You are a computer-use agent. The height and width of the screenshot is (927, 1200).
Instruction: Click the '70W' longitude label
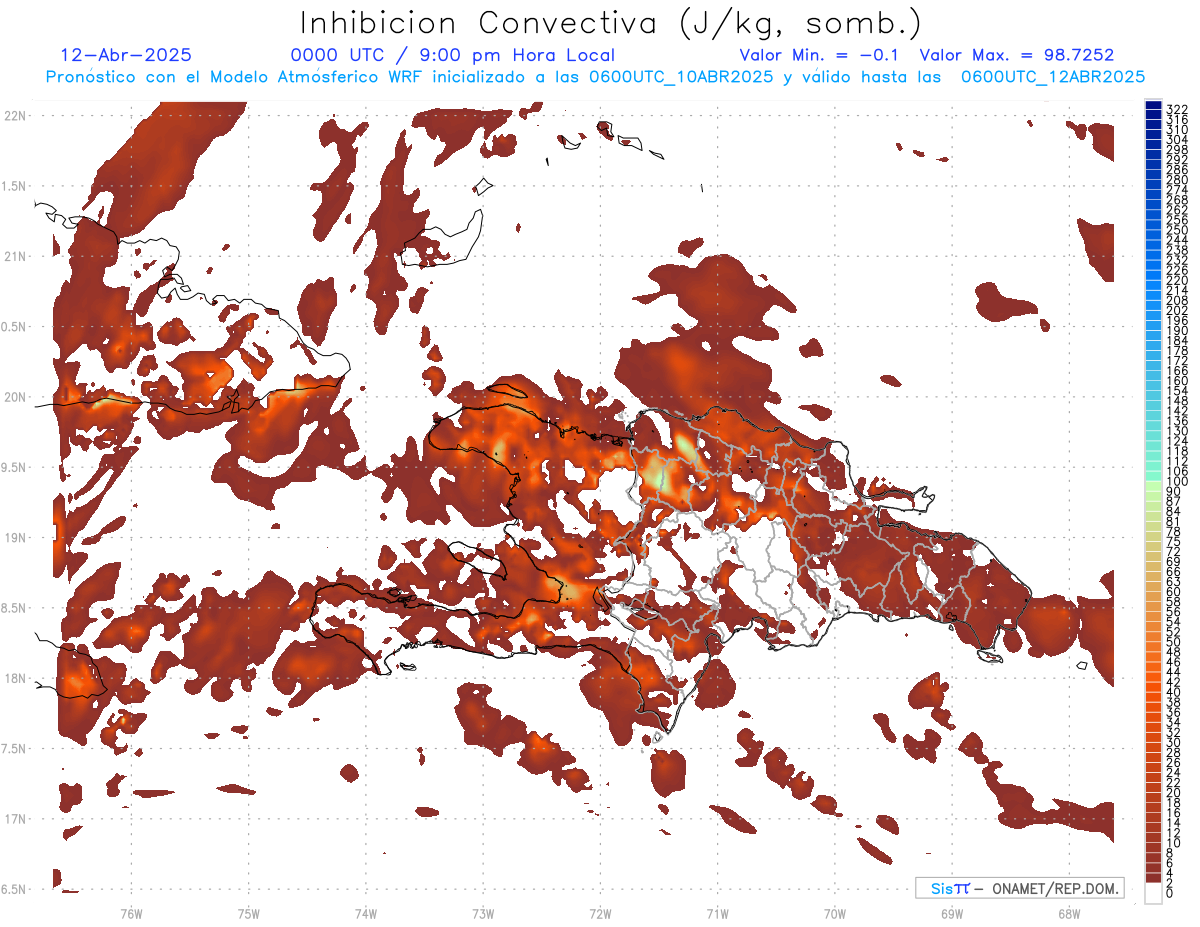point(835,913)
